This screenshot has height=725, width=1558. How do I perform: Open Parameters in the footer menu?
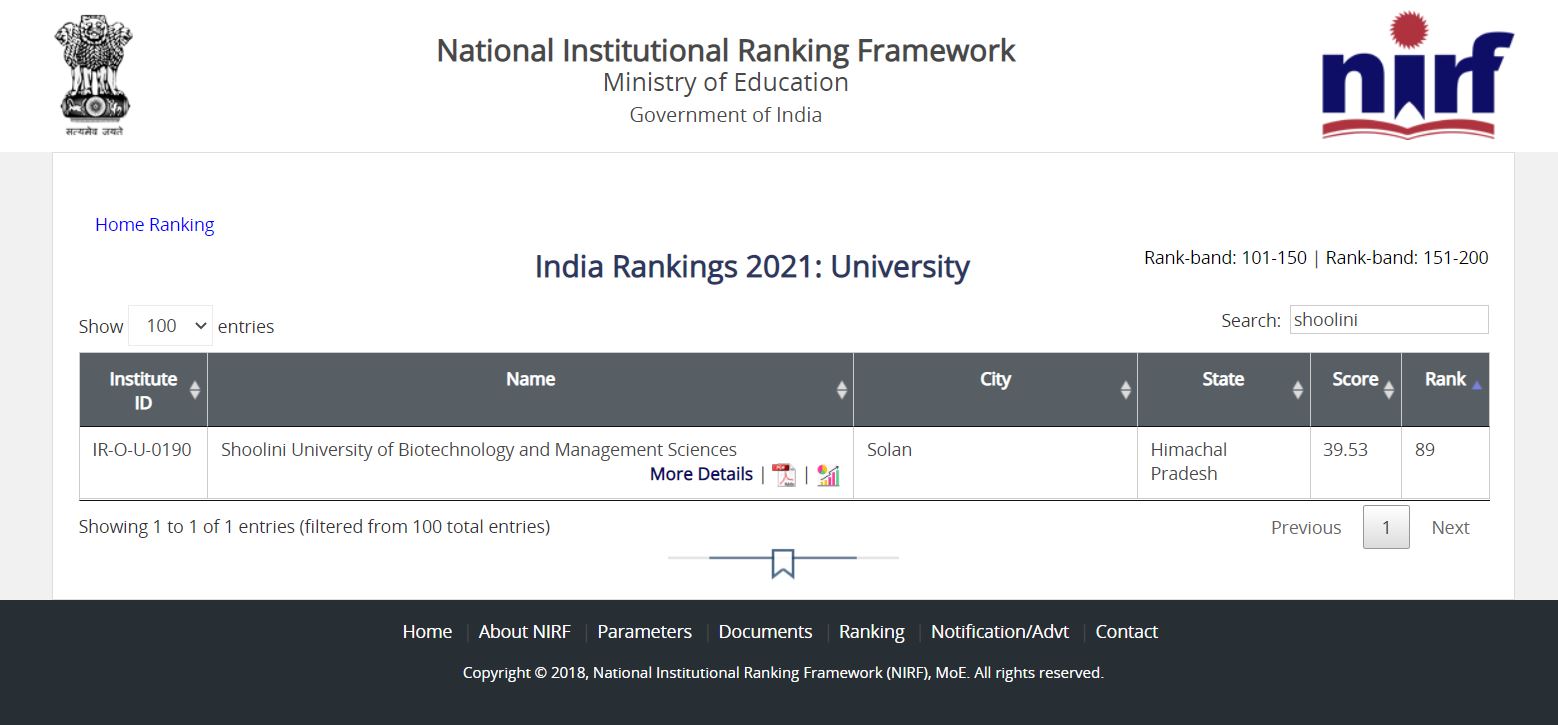pyautogui.click(x=645, y=632)
